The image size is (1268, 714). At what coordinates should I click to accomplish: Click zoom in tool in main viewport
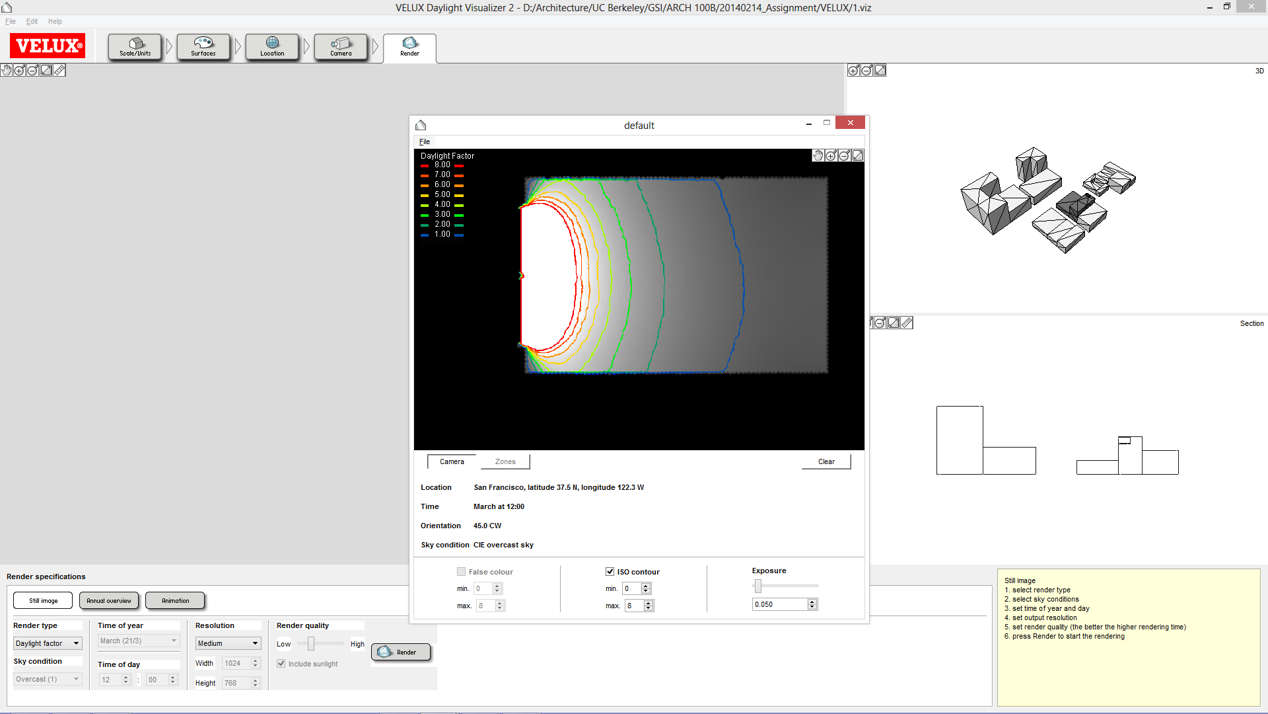(19, 71)
